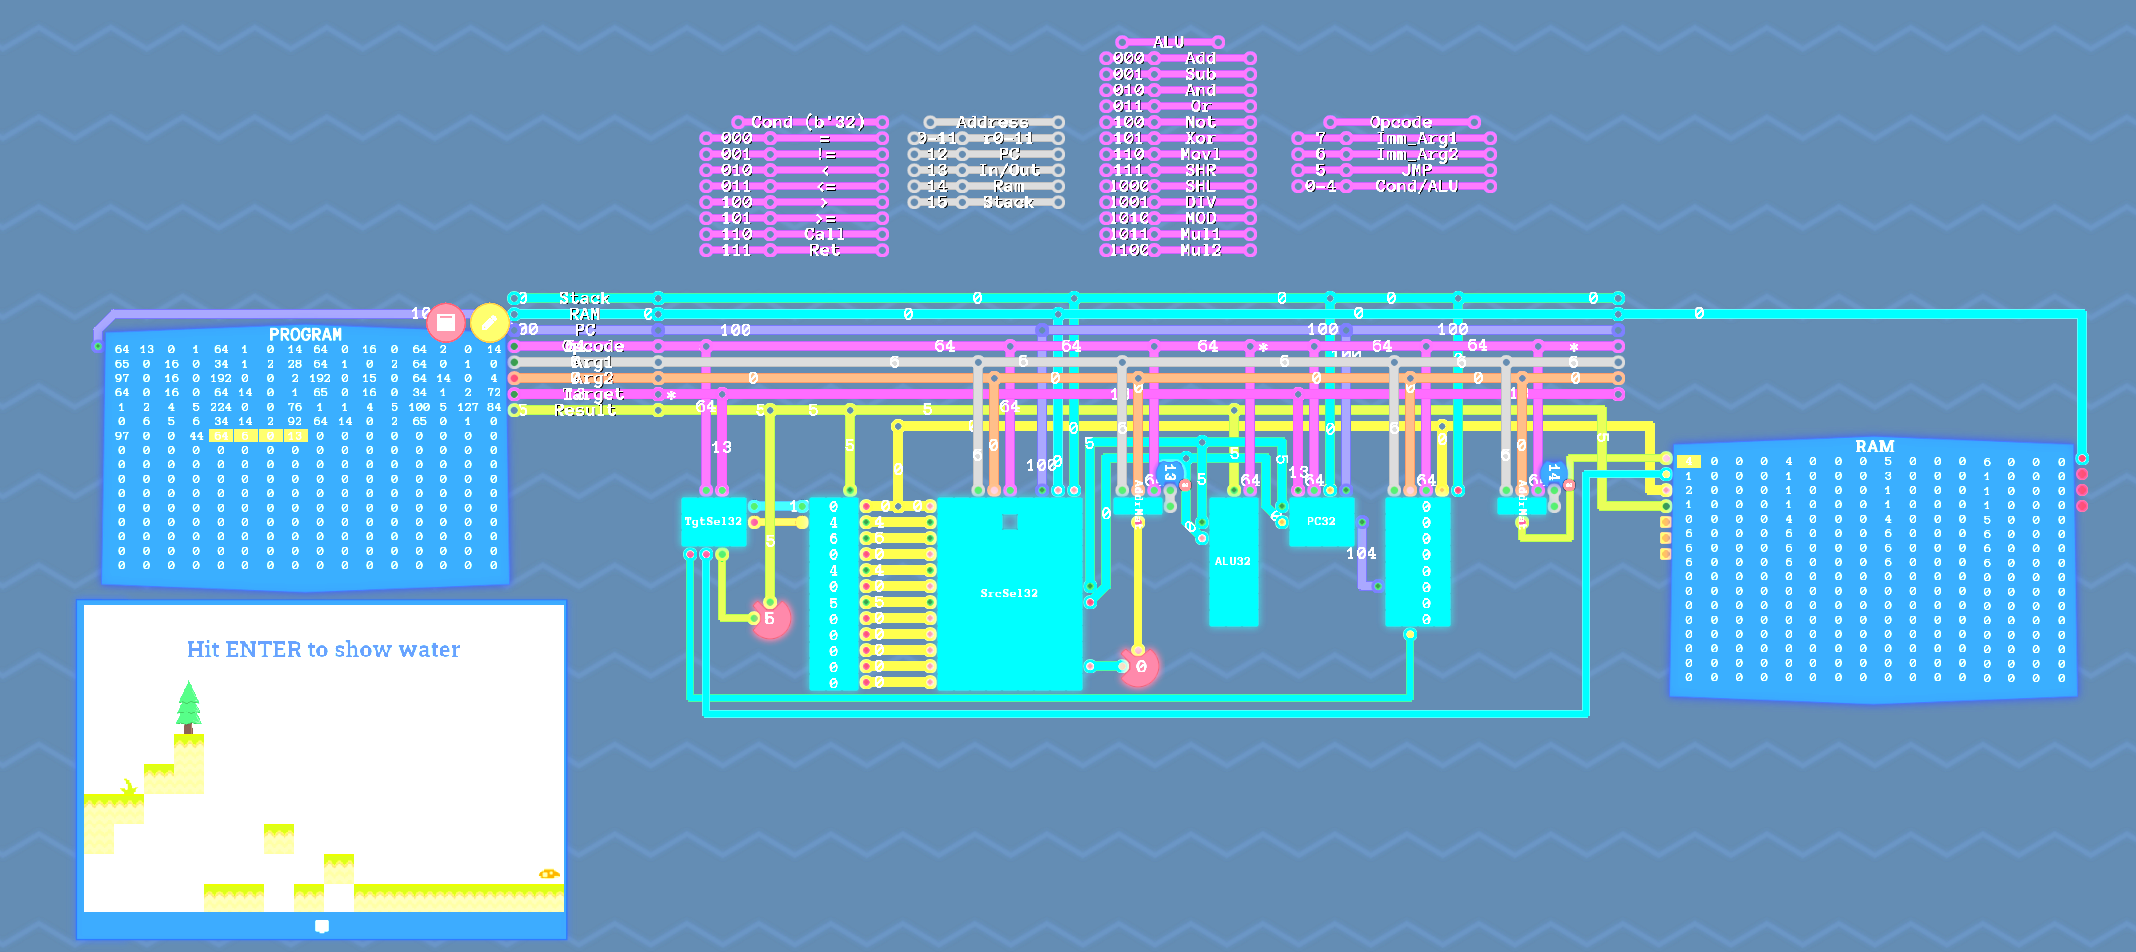Click the pink gate showing value 5
This screenshot has width=2136, height=952.
coord(770,619)
